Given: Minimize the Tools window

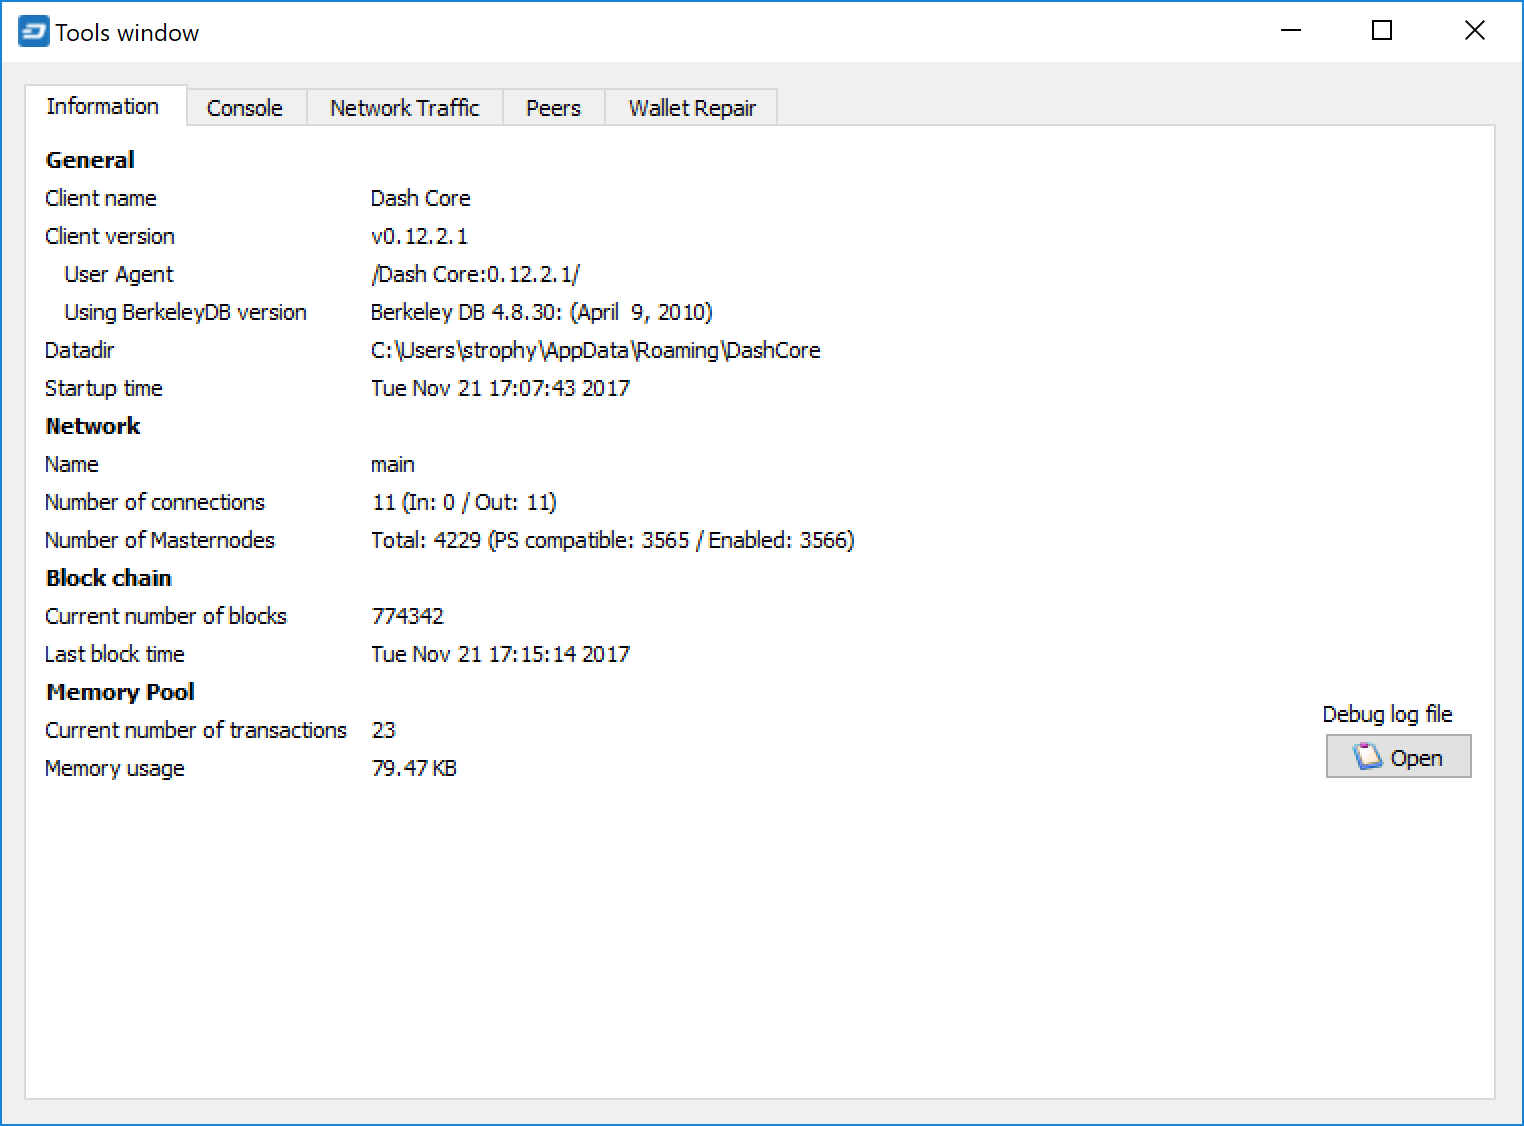Looking at the screenshot, I should 1291,31.
